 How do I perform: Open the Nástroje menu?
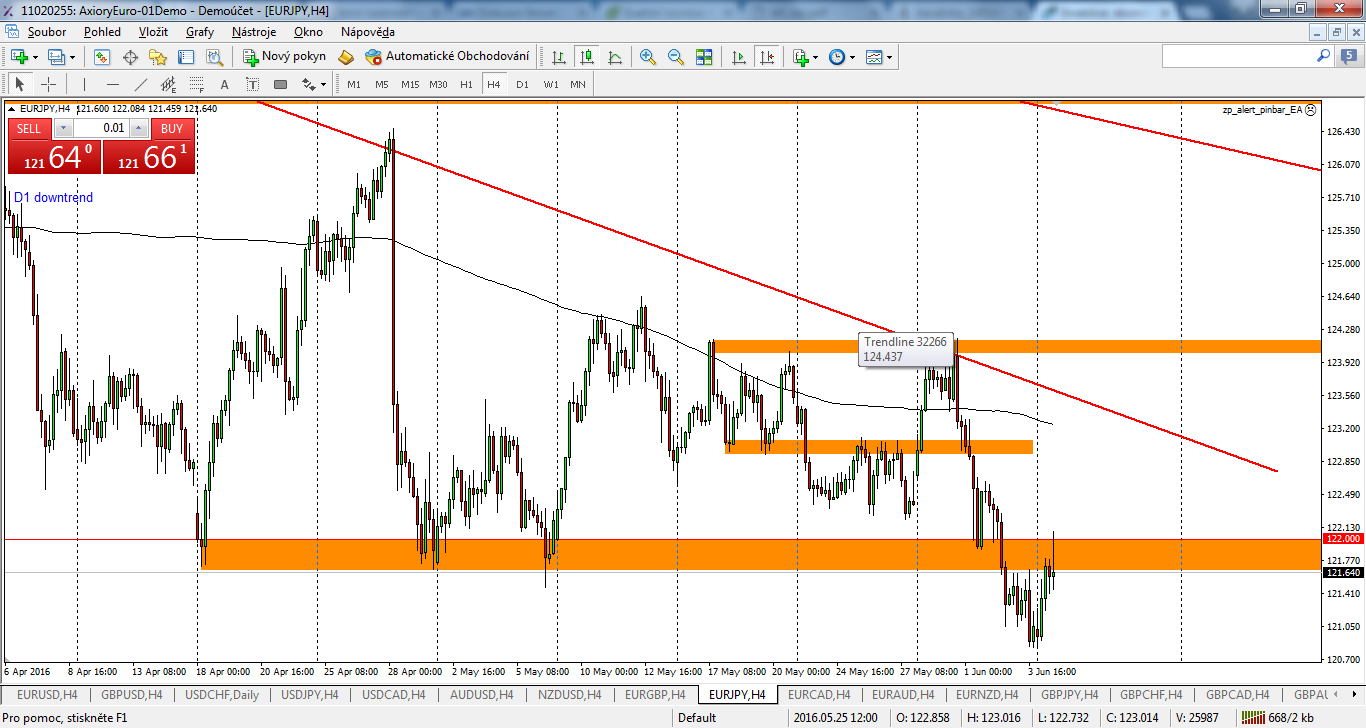(x=254, y=32)
